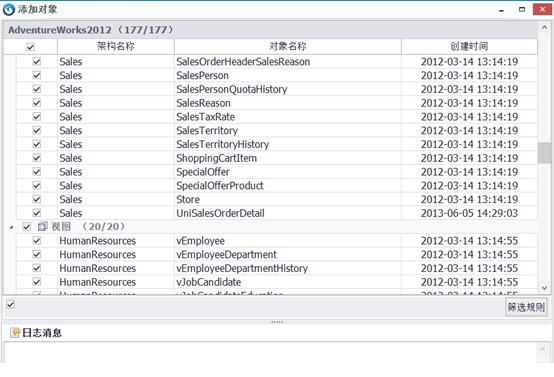Click the views group icon next to 视图

[42, 226]
